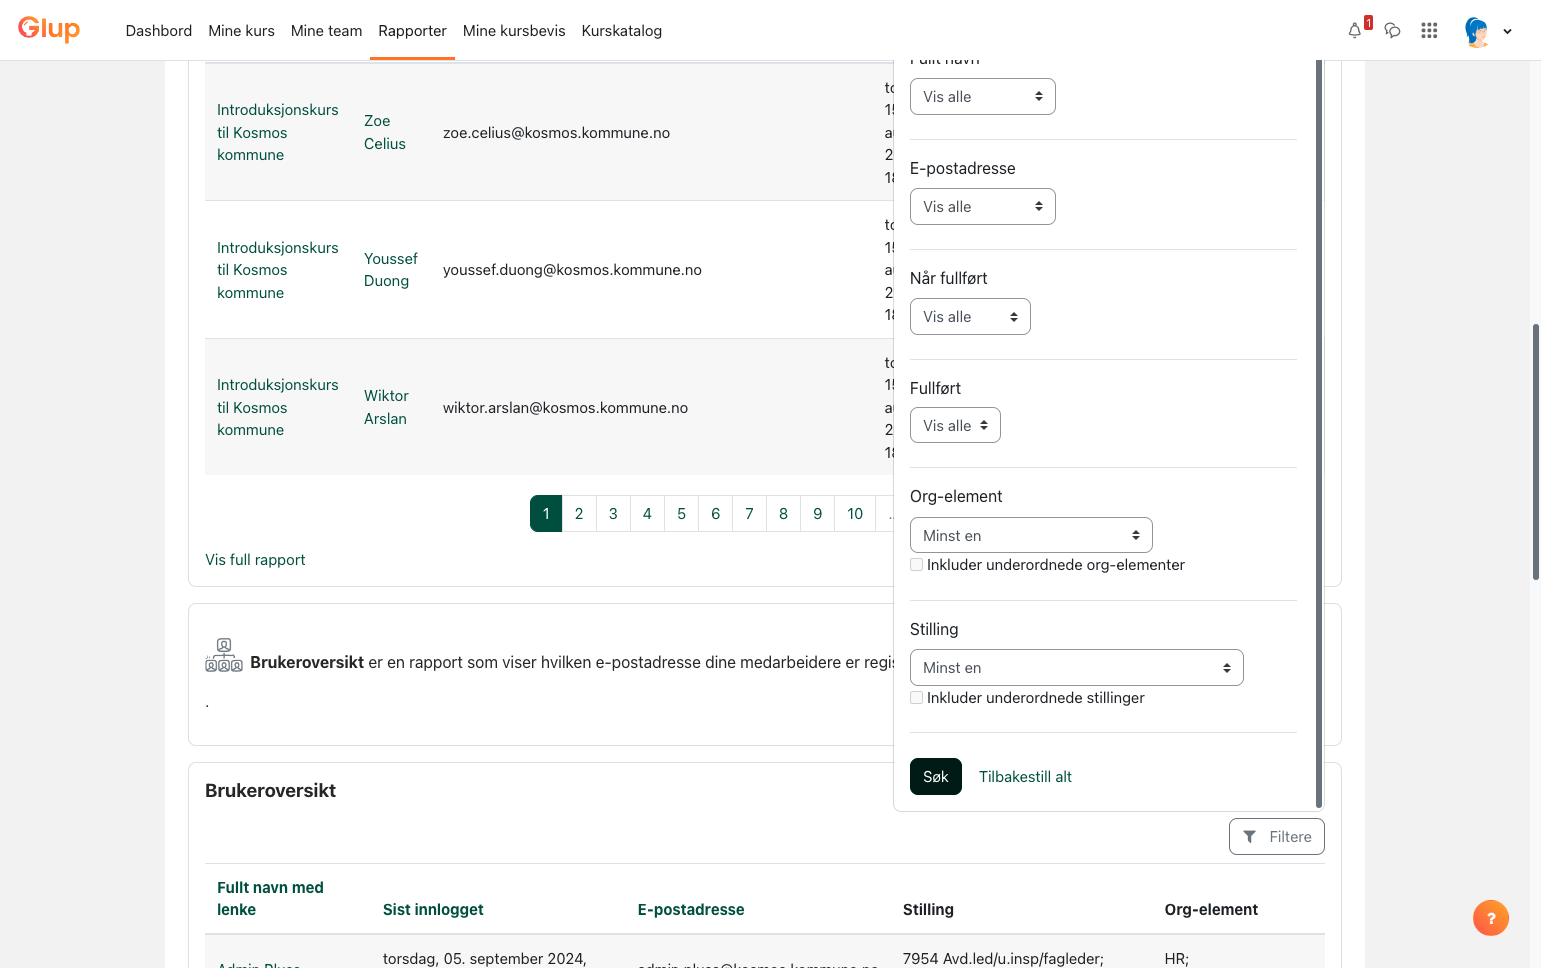Sort by E-postadresse column header

point(691,910)
